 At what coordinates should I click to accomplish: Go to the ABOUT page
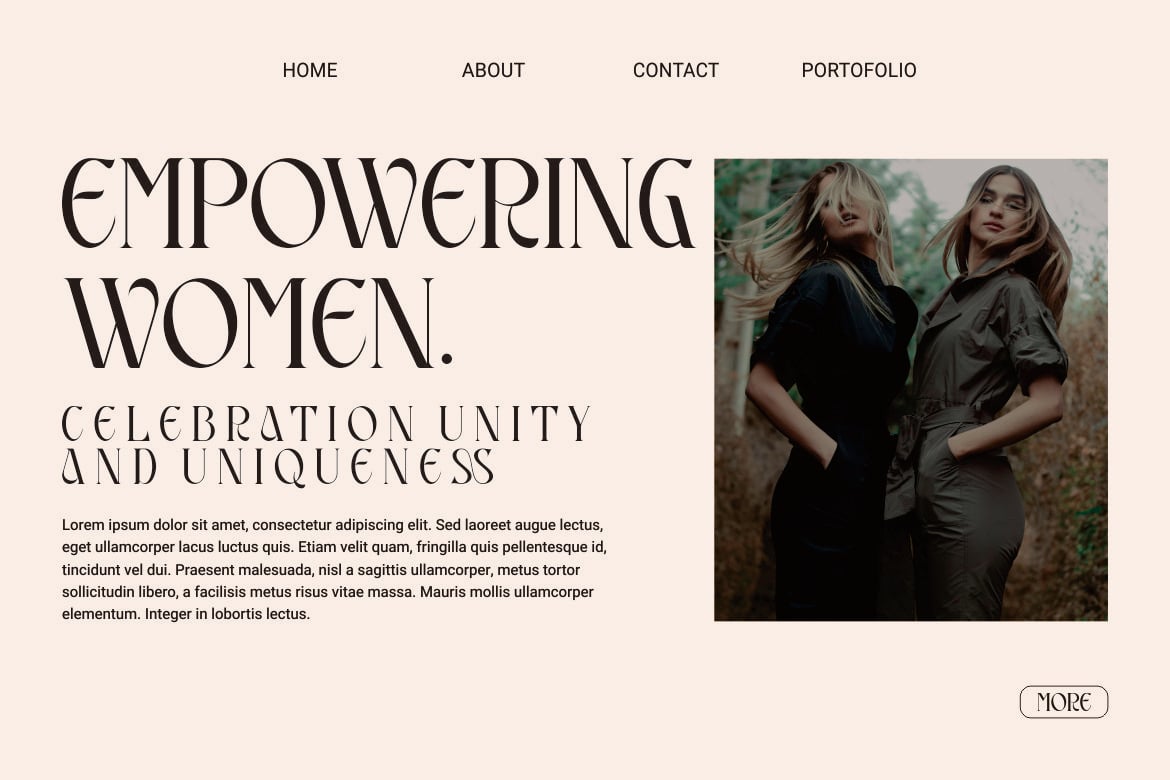point(493,70)
